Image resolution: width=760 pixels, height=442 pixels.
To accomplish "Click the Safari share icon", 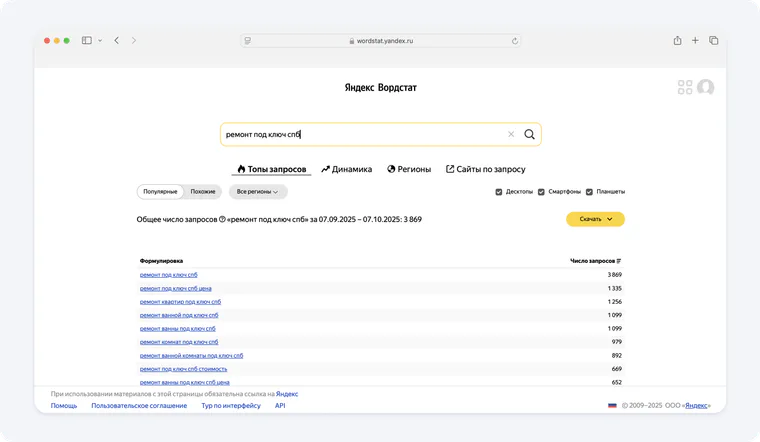I will tap(677, 41).
